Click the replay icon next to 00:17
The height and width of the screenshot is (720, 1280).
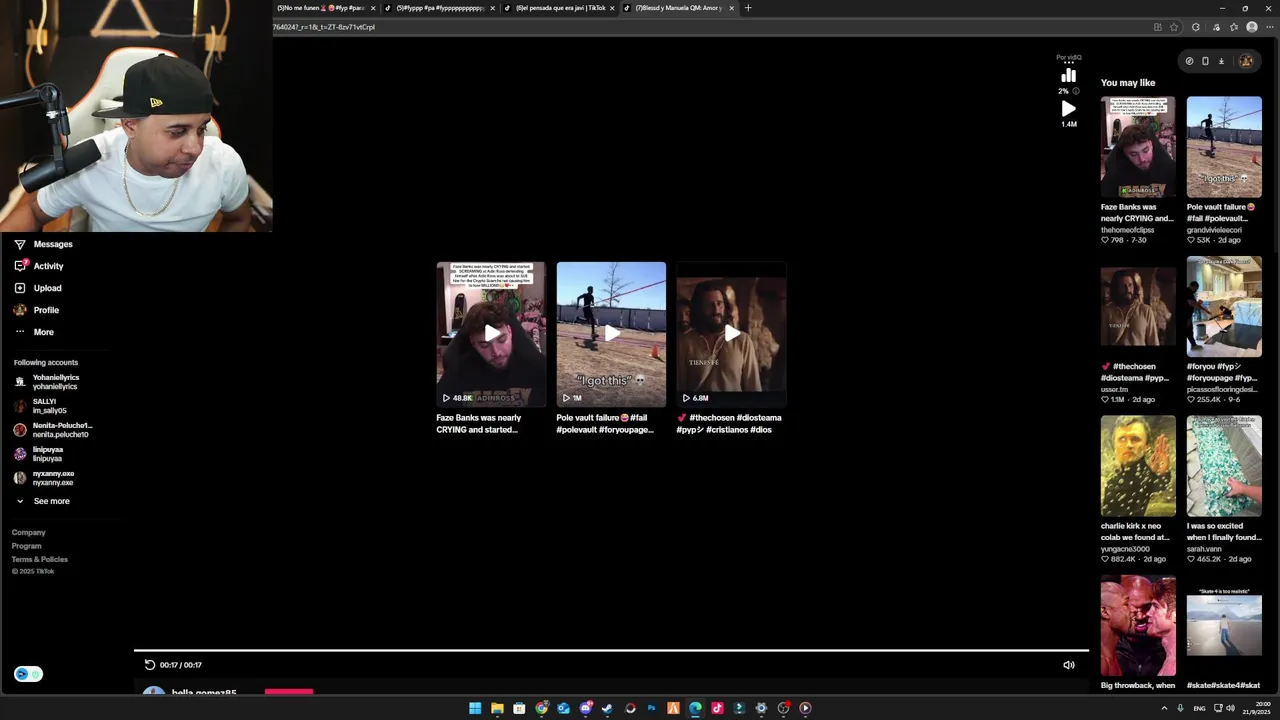pyautogui.click(x=150, y=665)
